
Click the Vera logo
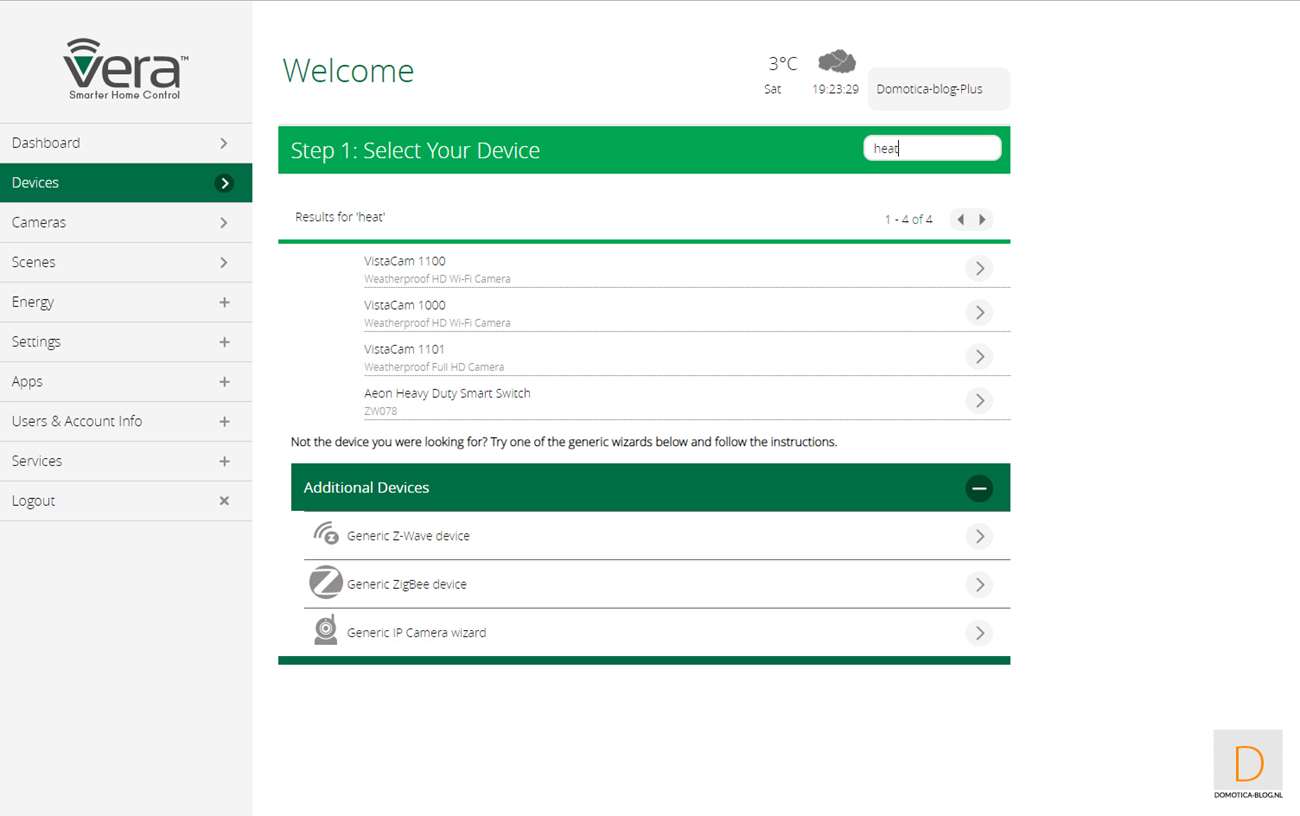tap(126, 68)
